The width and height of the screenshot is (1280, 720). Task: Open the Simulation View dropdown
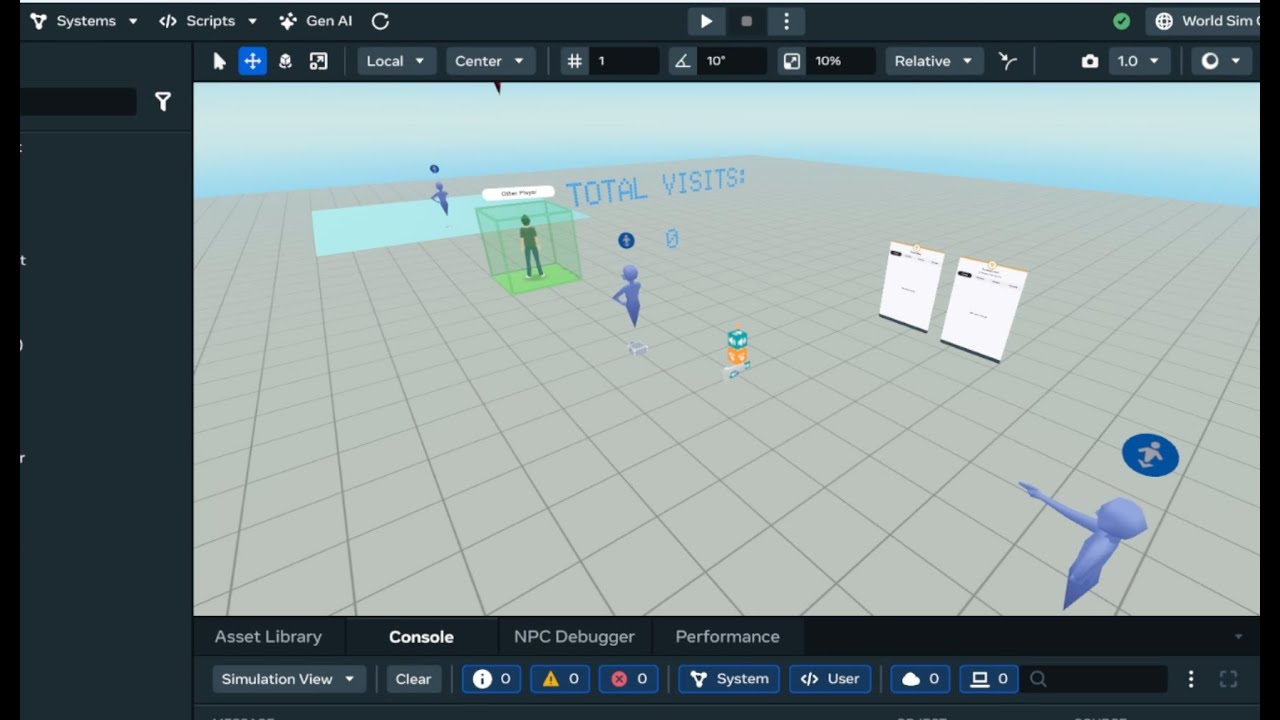click(x=288, y=679)
